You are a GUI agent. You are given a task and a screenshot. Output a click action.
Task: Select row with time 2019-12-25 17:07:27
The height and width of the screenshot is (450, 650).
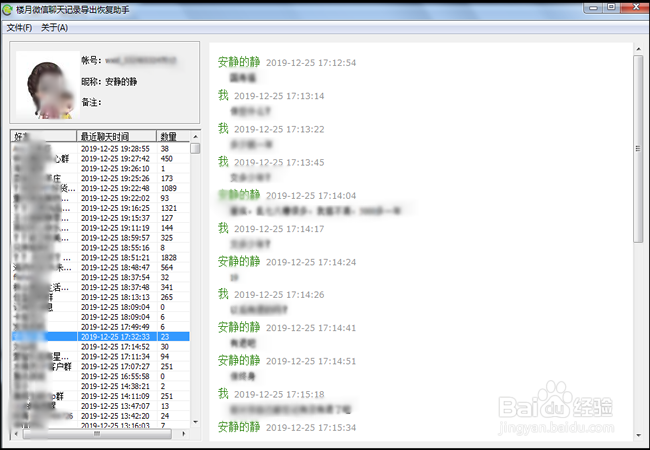(x=100, y=367)
